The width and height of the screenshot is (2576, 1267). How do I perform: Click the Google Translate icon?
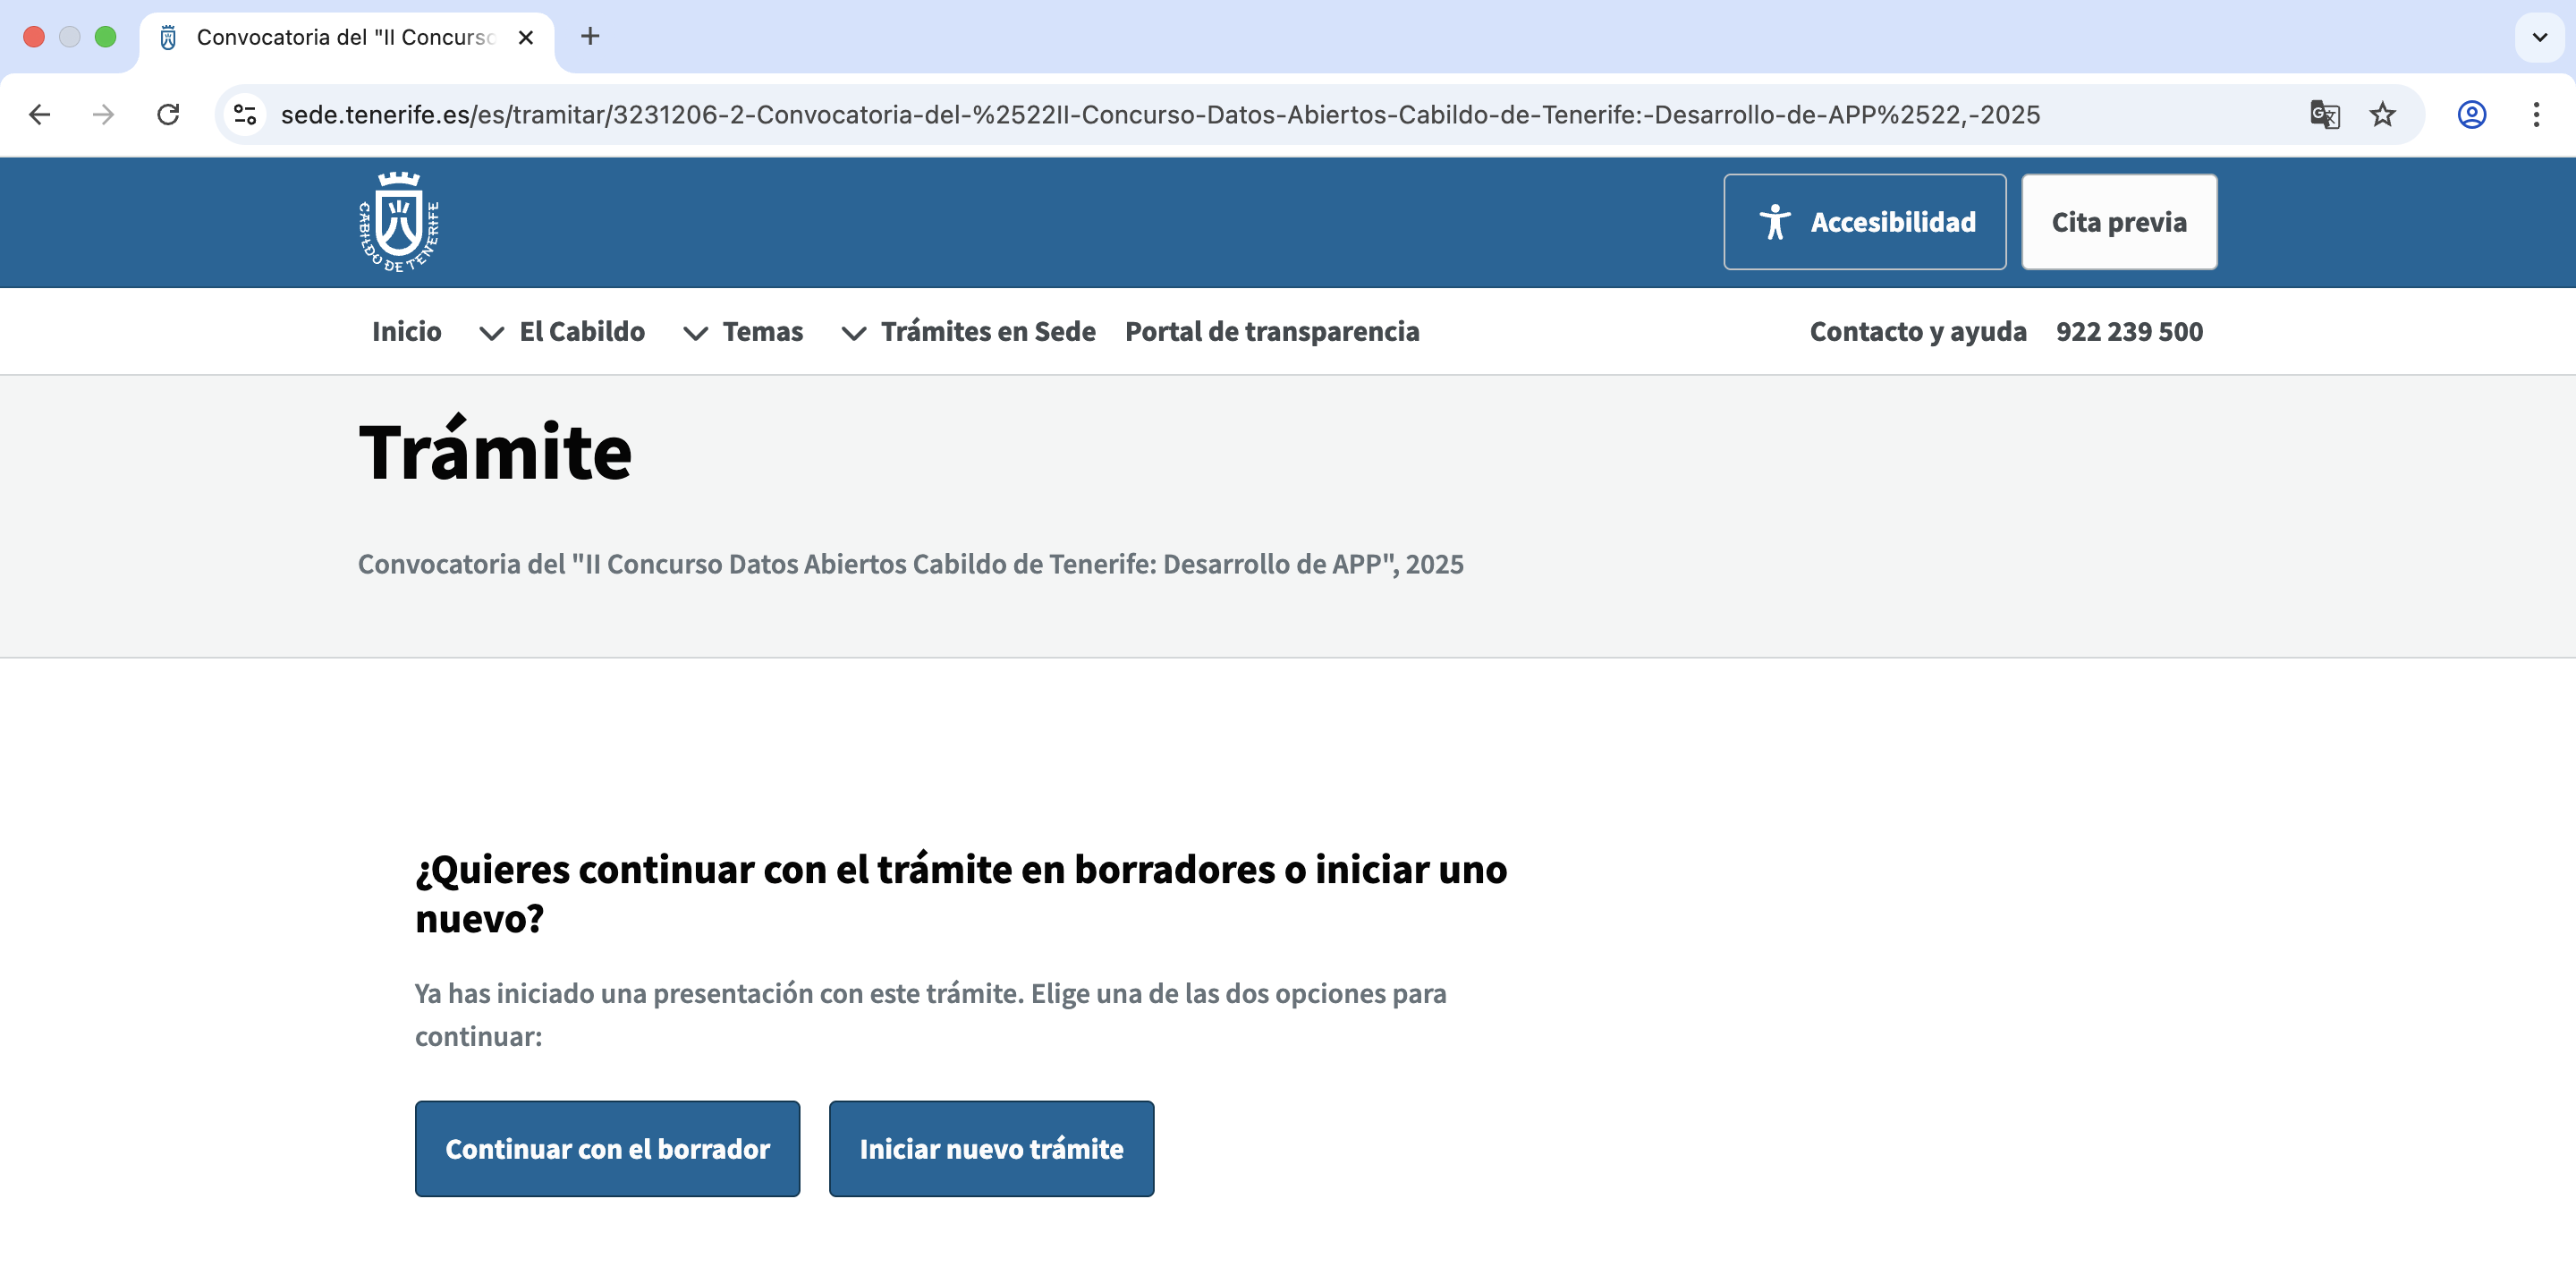tap(2324, 115)
